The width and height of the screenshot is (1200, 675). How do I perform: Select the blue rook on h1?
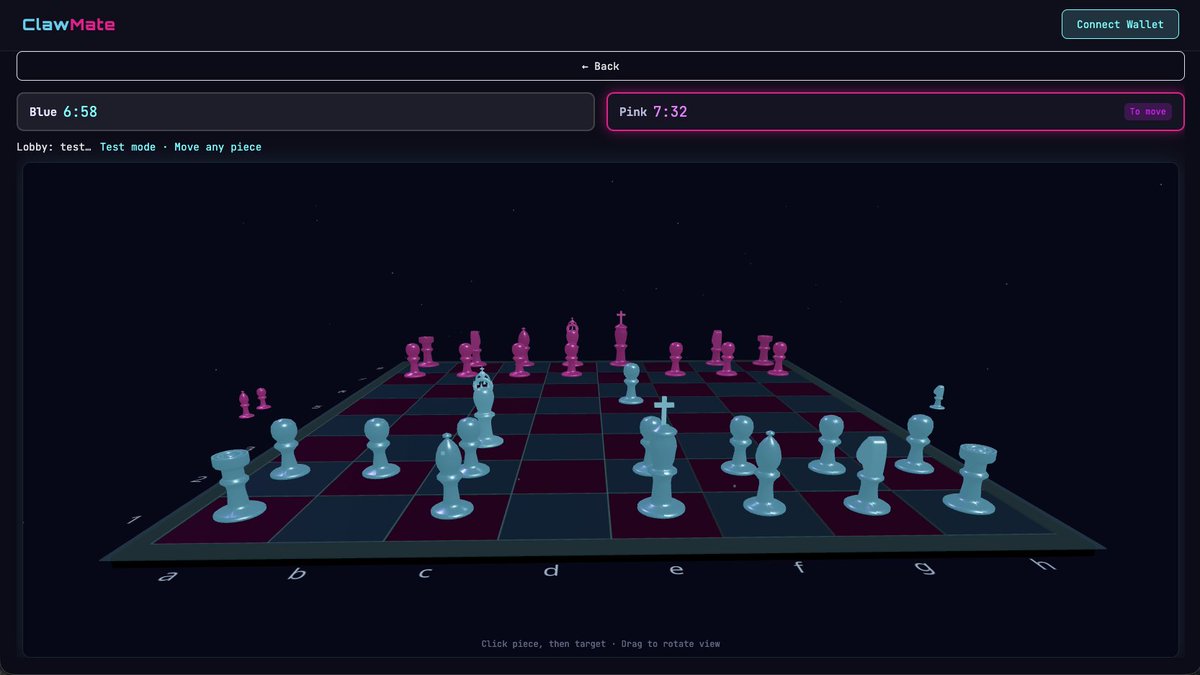[x=972, y=479]
